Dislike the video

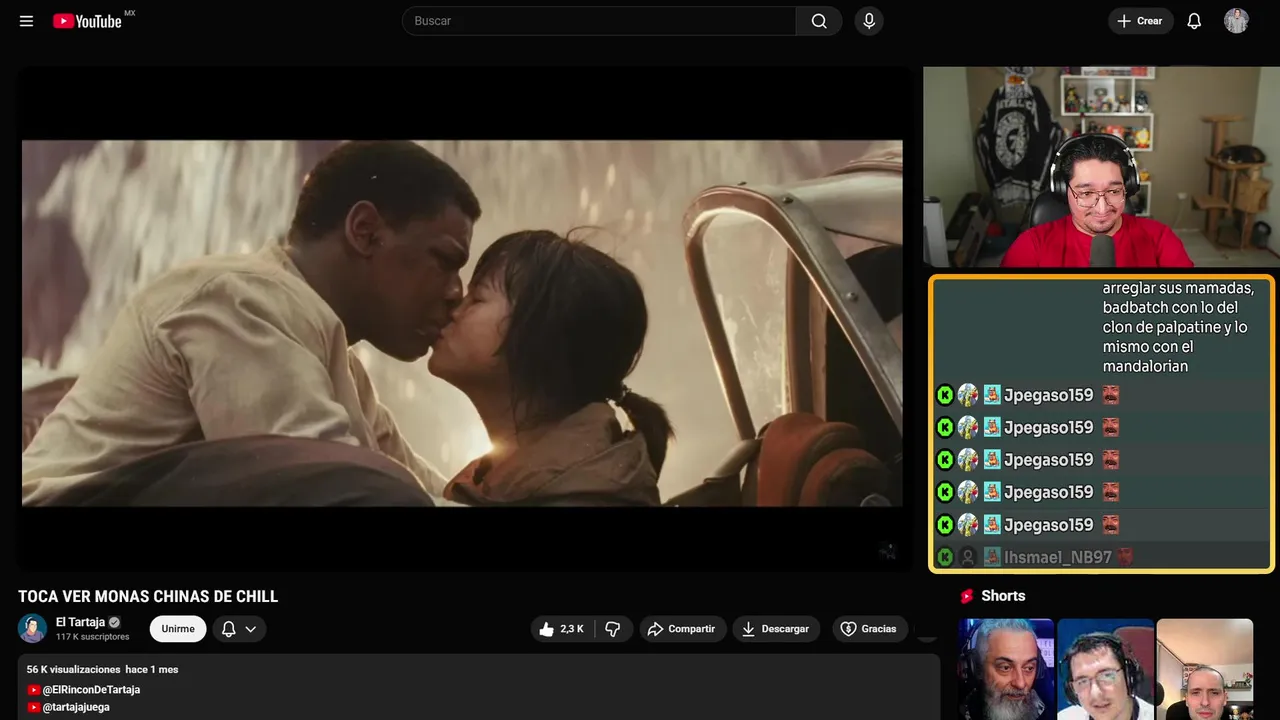point(613,629)
